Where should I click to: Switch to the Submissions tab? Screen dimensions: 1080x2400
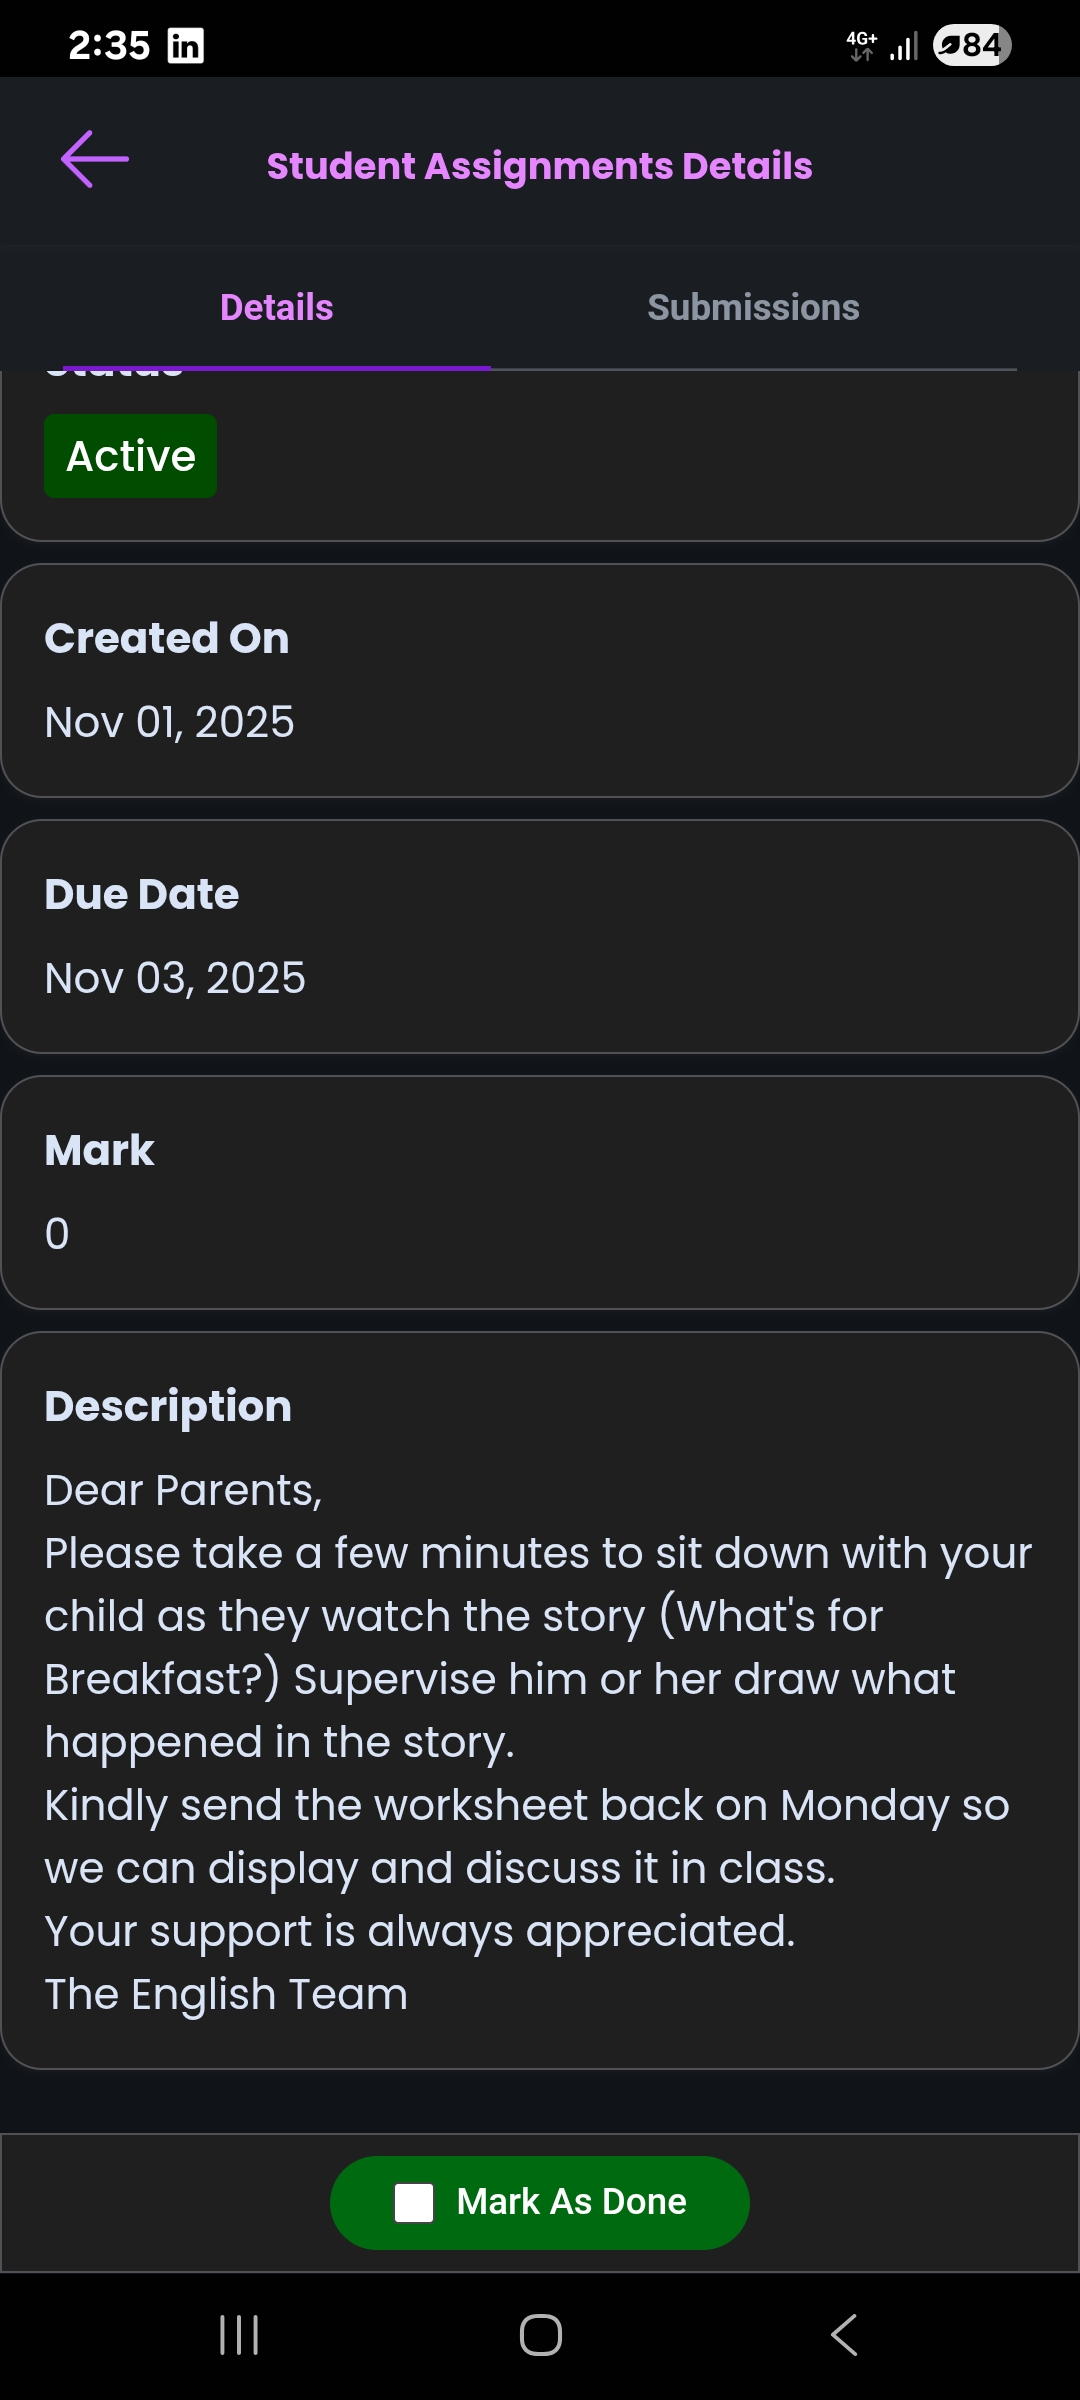pos(753,308)
